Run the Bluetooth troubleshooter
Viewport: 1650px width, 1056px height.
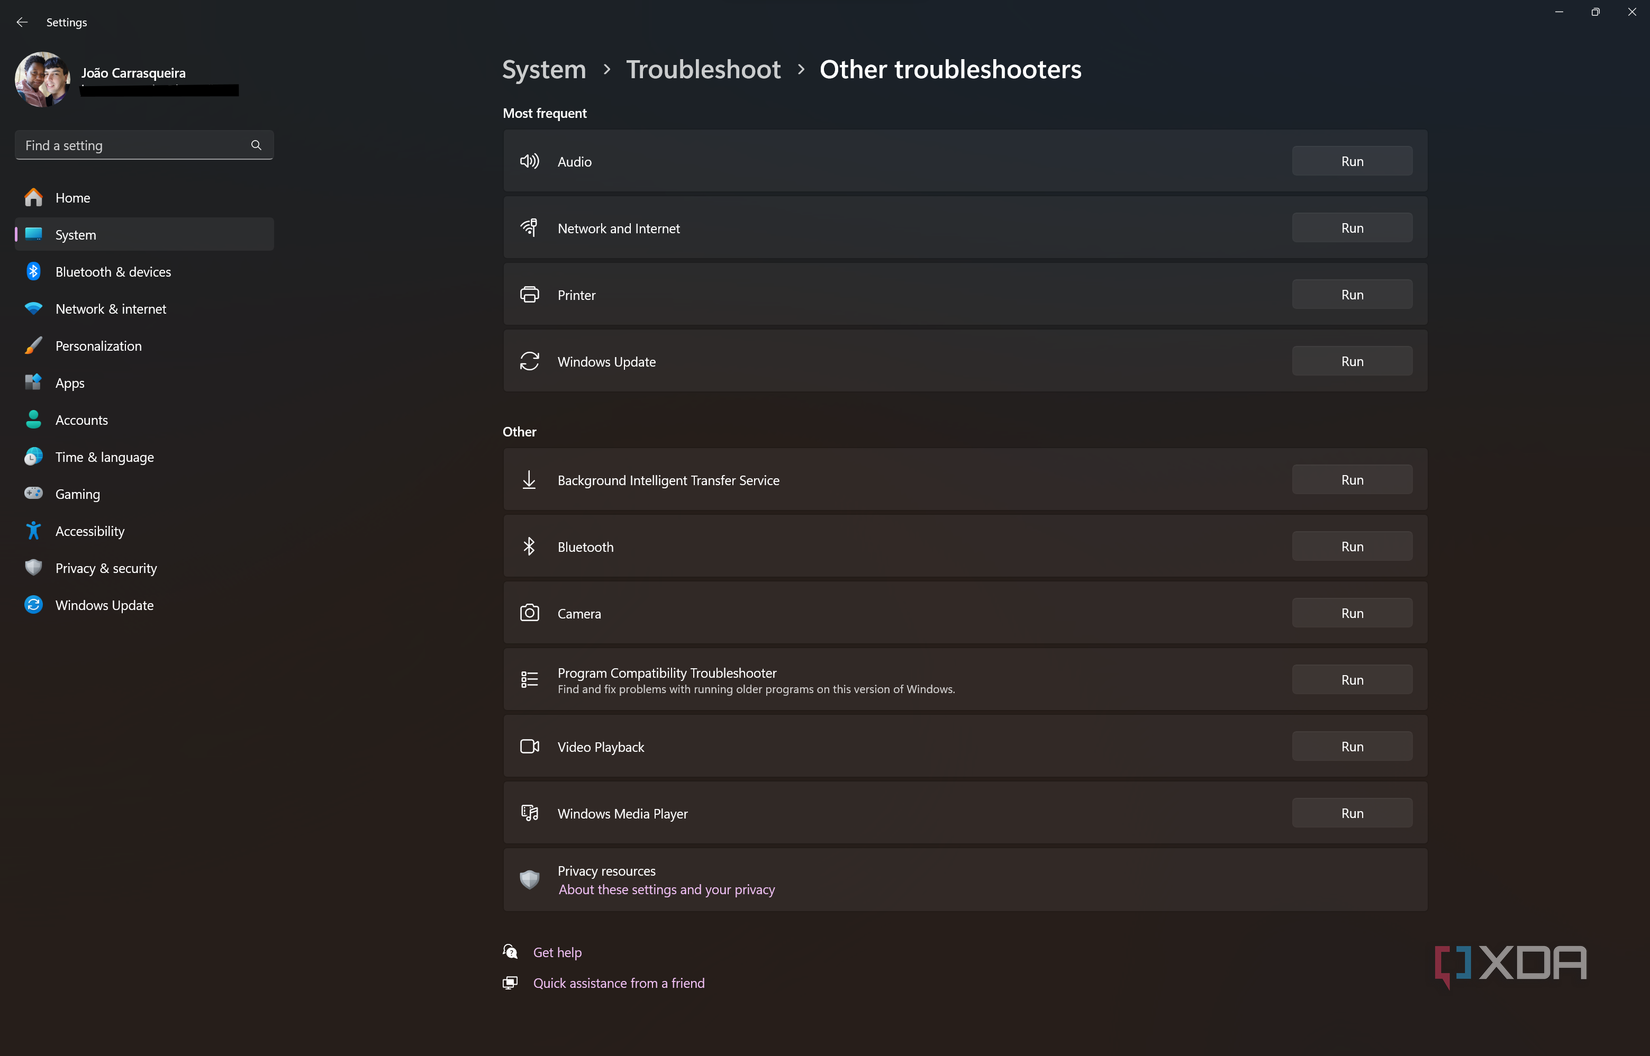[1352, 547]
